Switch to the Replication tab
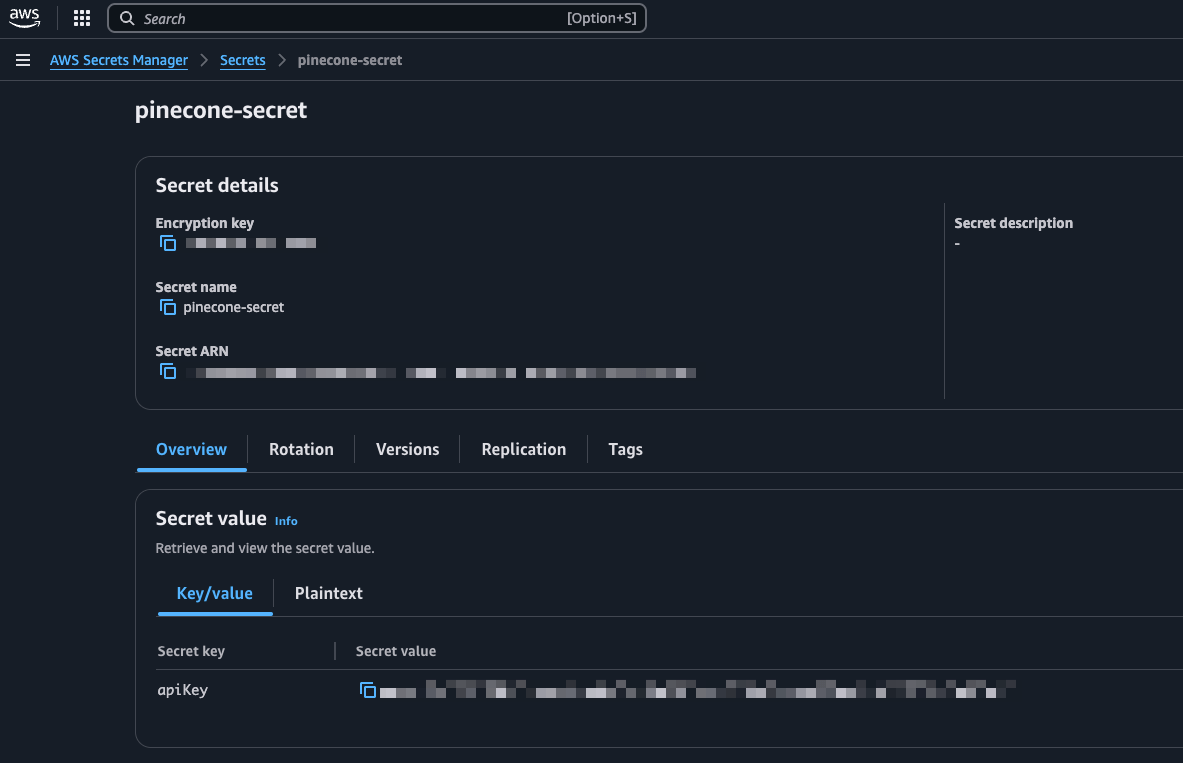The image size is (1183, 763). click(524, 449)
